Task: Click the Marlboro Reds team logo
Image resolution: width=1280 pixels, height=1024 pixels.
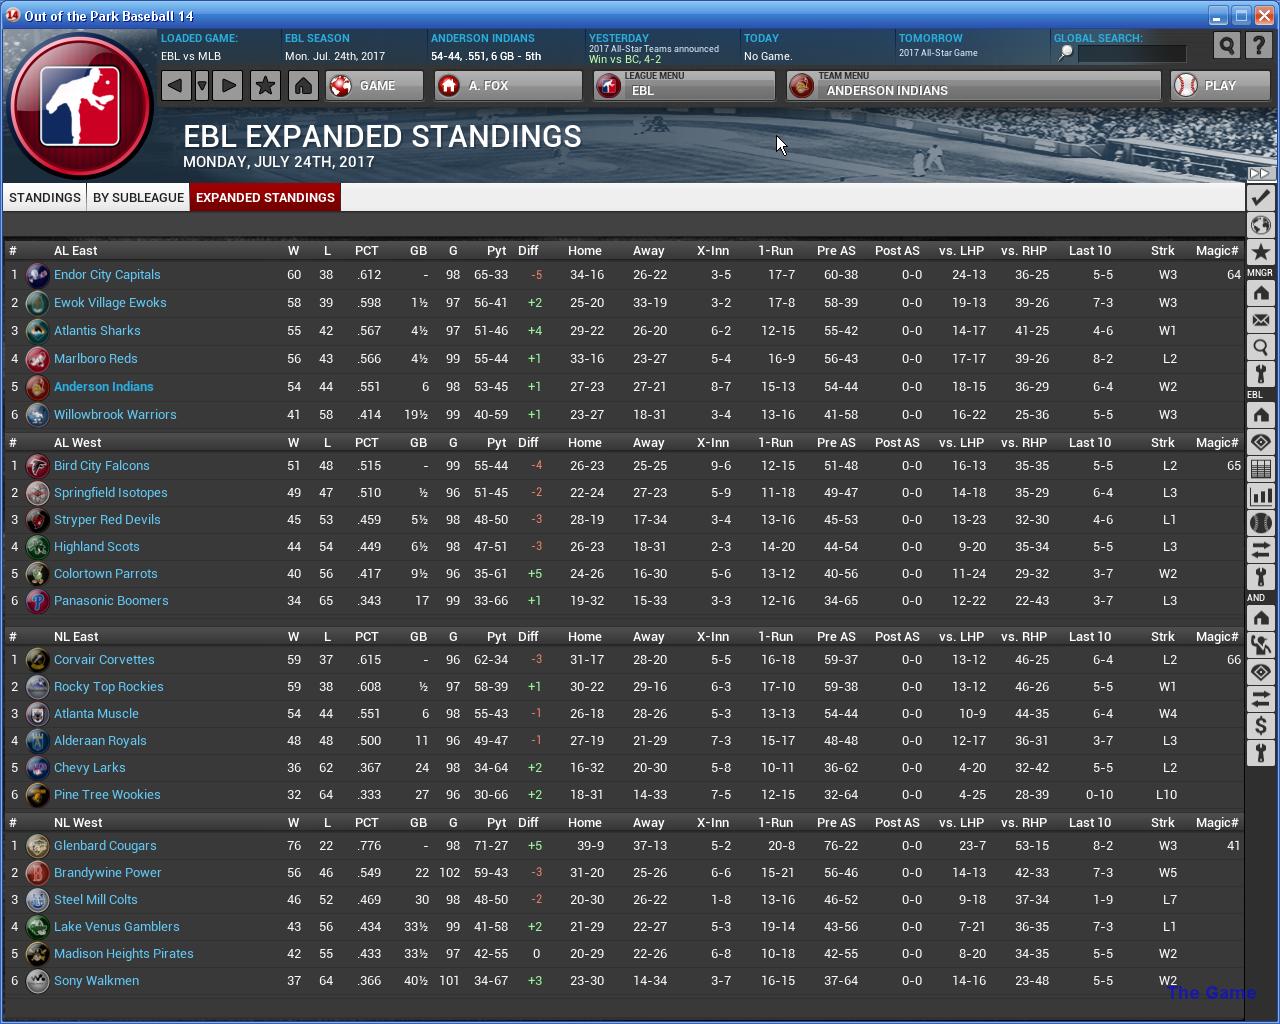Action: click(37, 359)
